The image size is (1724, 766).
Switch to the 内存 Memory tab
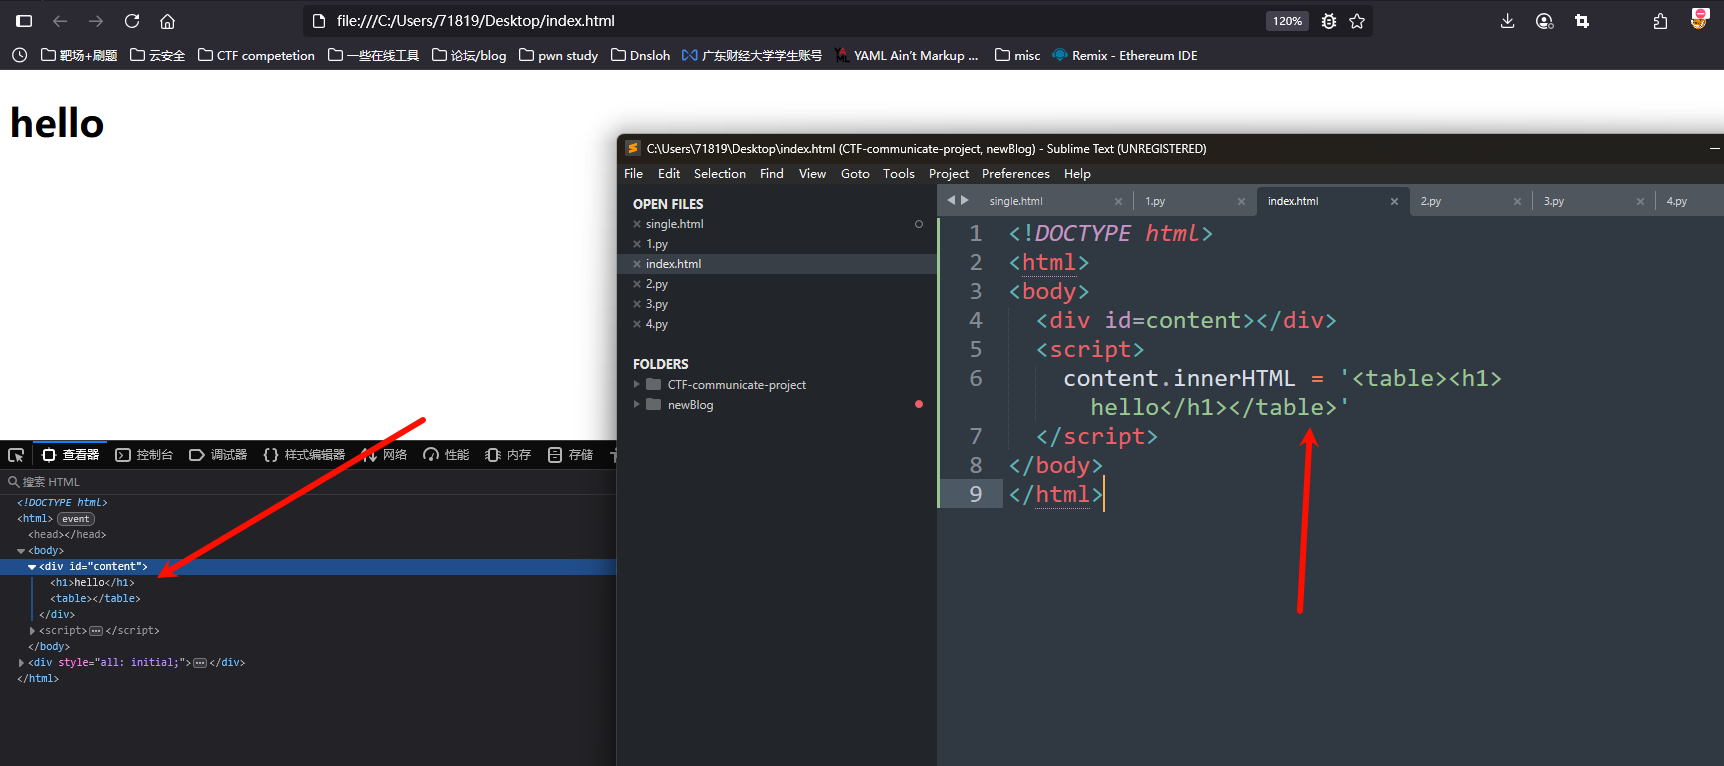coord(508,455)
